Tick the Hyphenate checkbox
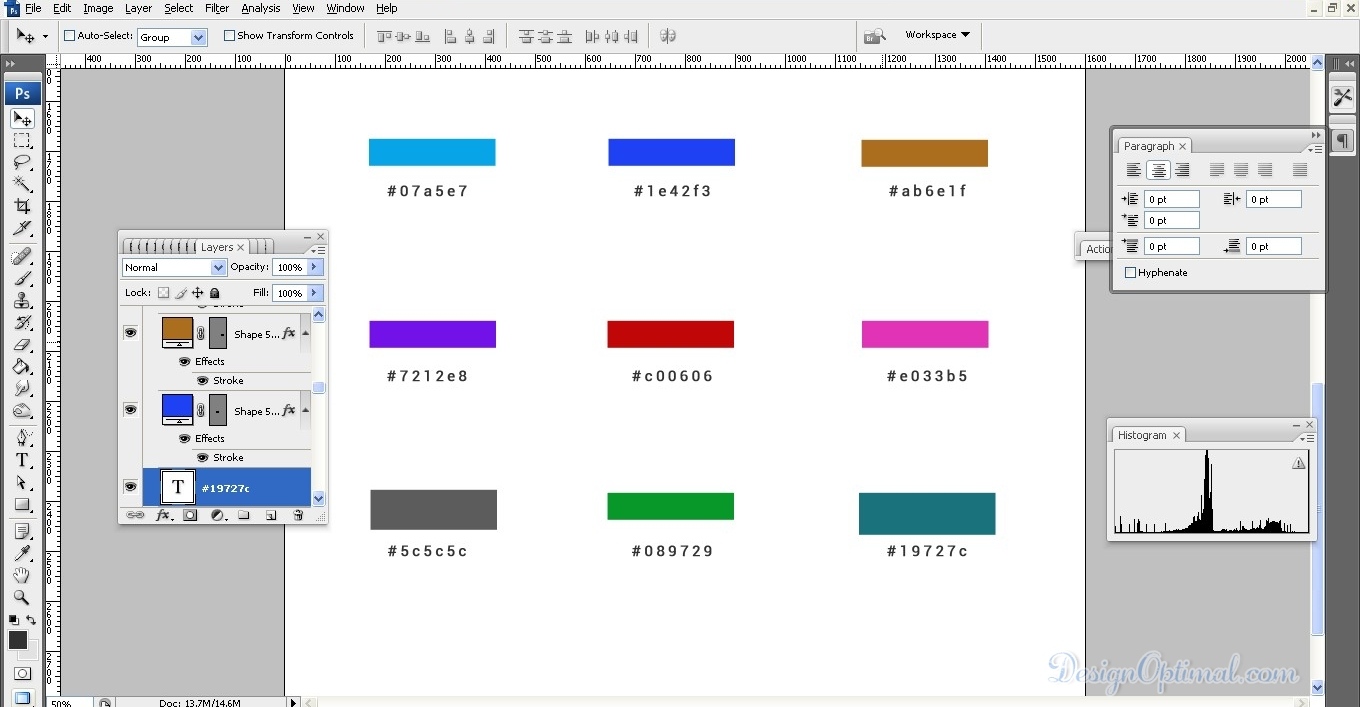Image resolution: width=1360 pixels, height=707 pixels. click(x=1131, y=272)
